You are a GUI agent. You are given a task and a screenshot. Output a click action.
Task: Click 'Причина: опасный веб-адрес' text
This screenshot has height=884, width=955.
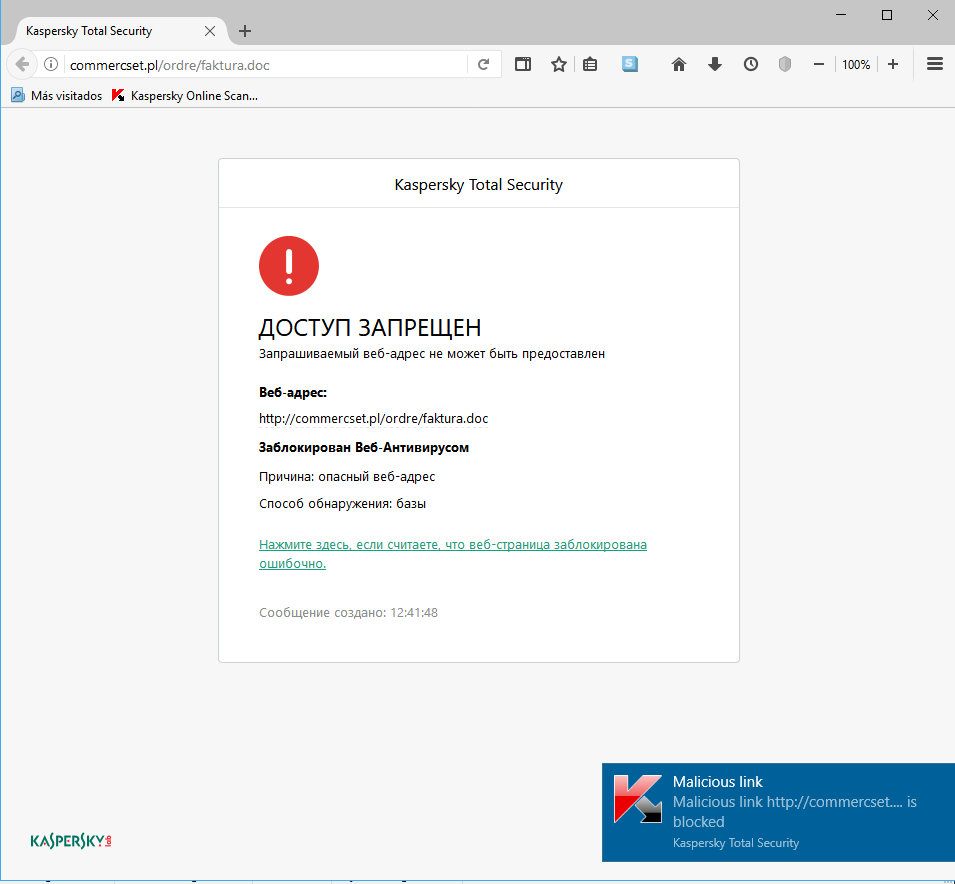(347, 477)
